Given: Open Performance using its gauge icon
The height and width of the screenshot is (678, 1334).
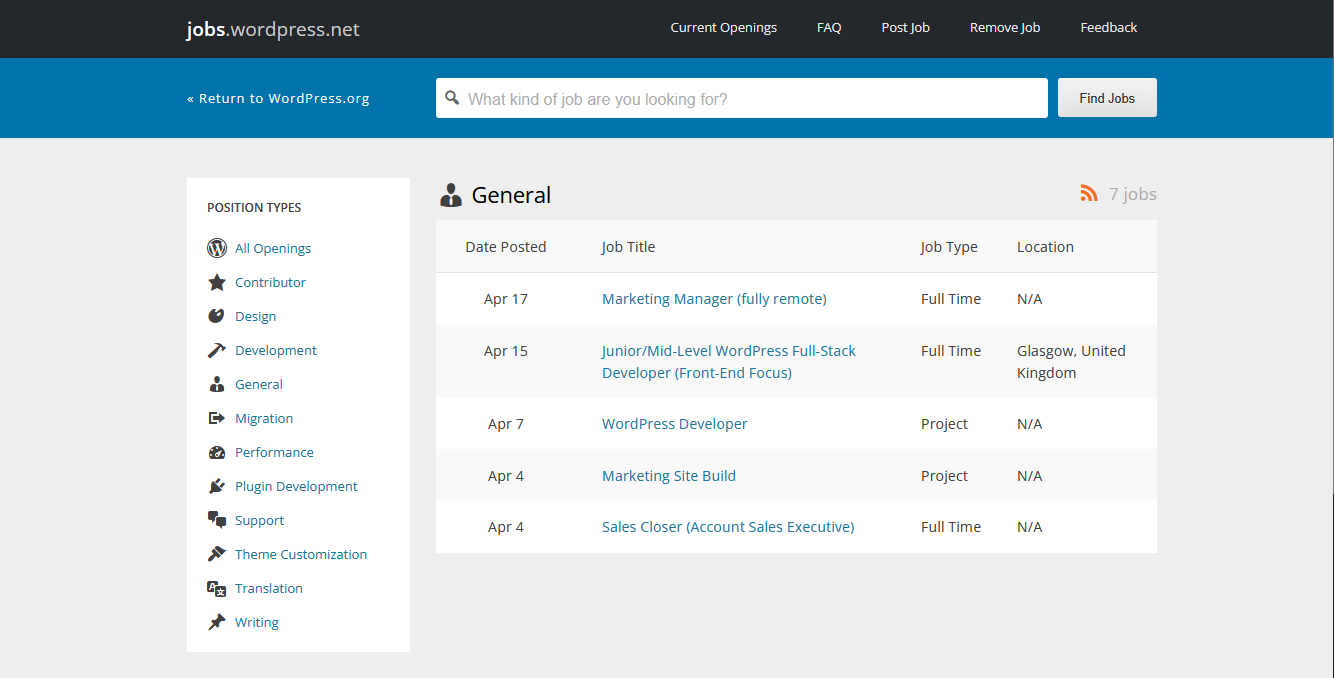Looking at the screenshot, I should (217, 452).
